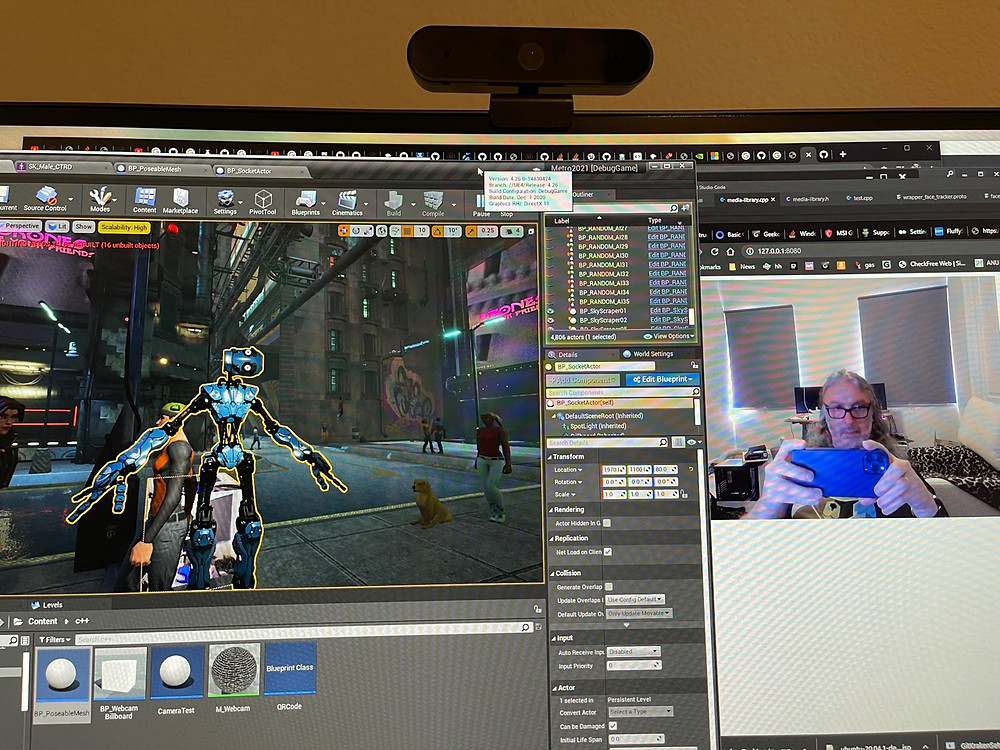Open the Content browser toolbar button
The image size is (1000, 750).
click(x=145, y=200)
